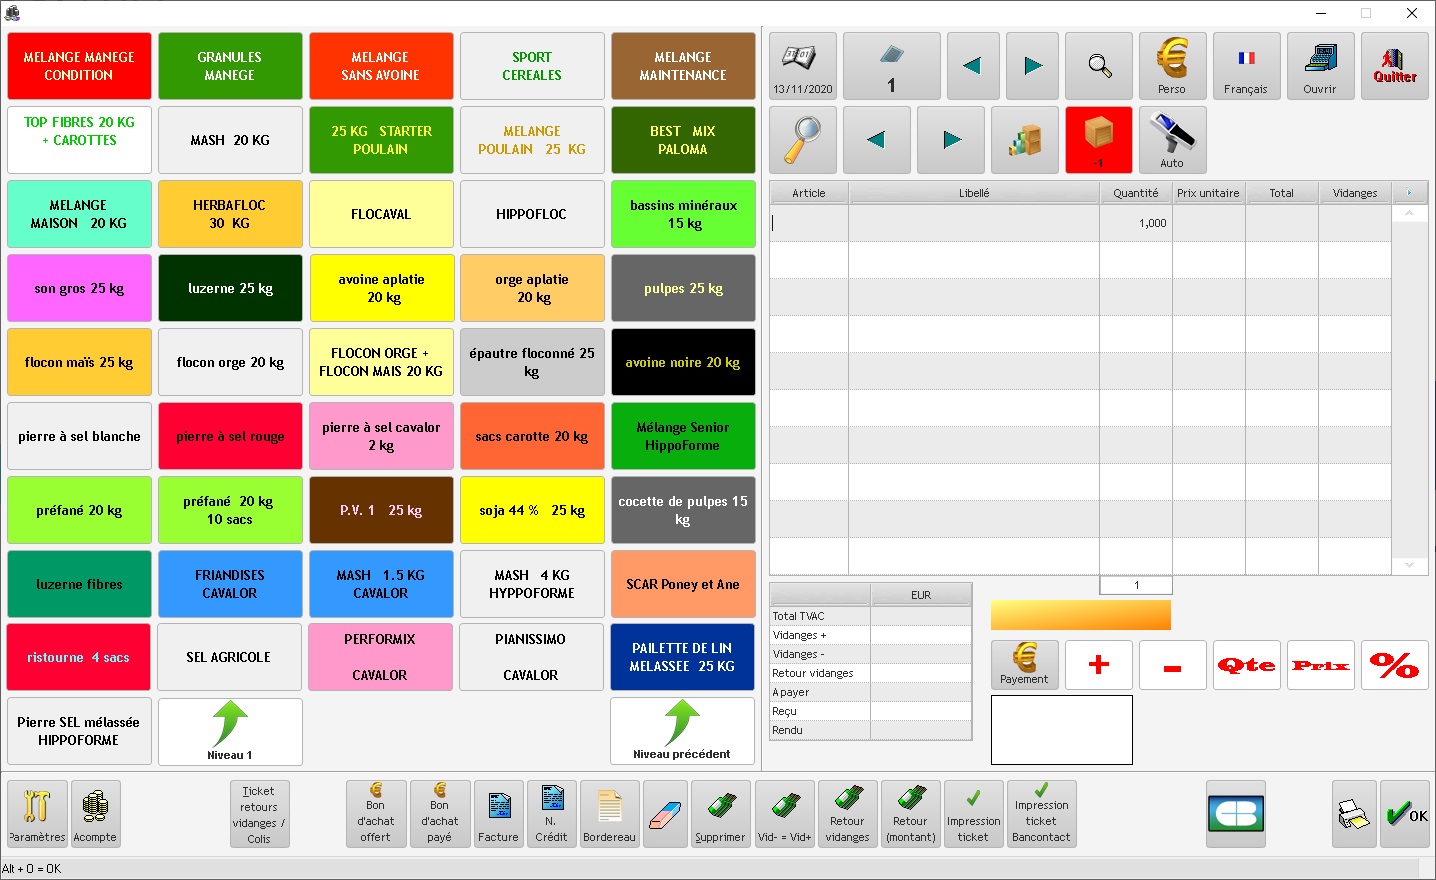Viewport: 1436px width, 880px height.
Task: Click the Vid- = Vid+ button
Action: coord(785,814)
